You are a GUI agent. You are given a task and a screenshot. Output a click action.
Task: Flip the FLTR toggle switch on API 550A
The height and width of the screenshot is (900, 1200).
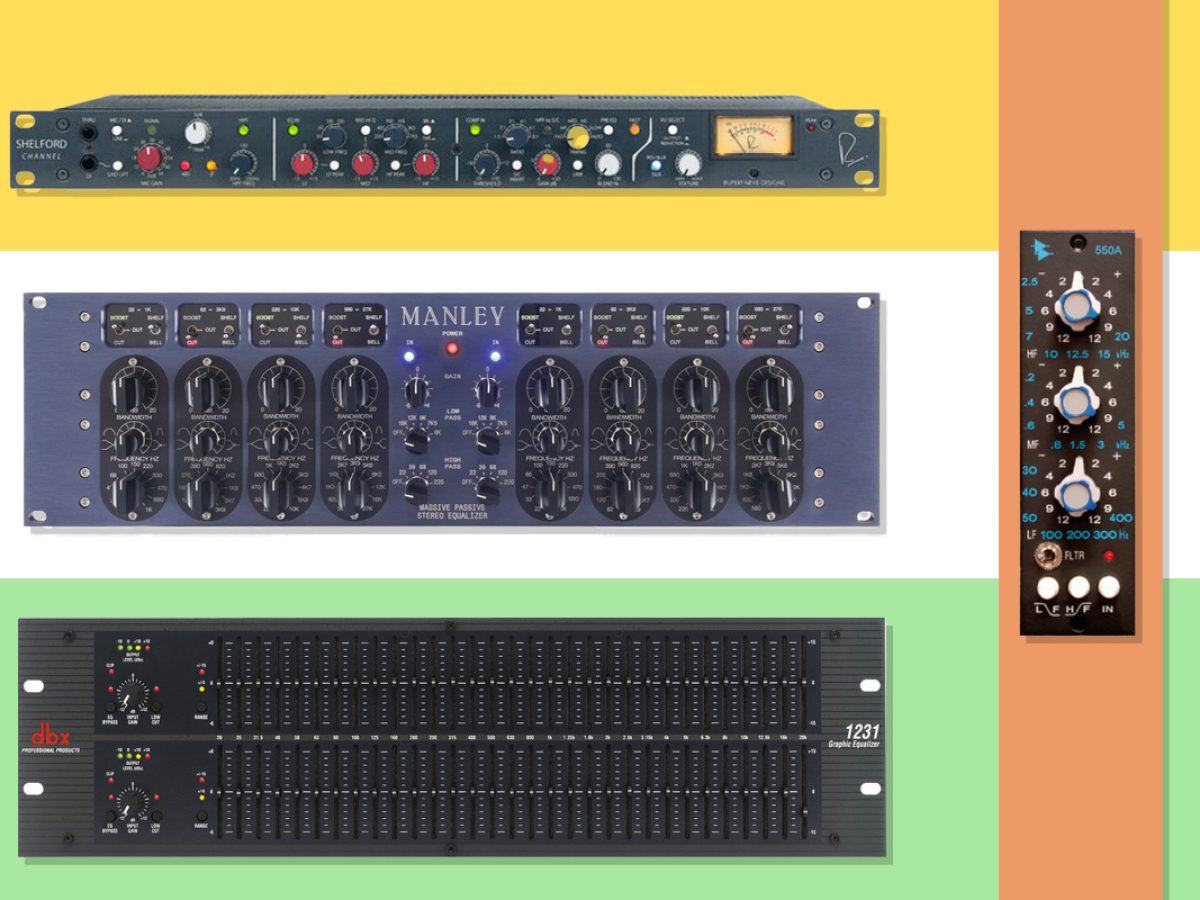coord(1047,556)
